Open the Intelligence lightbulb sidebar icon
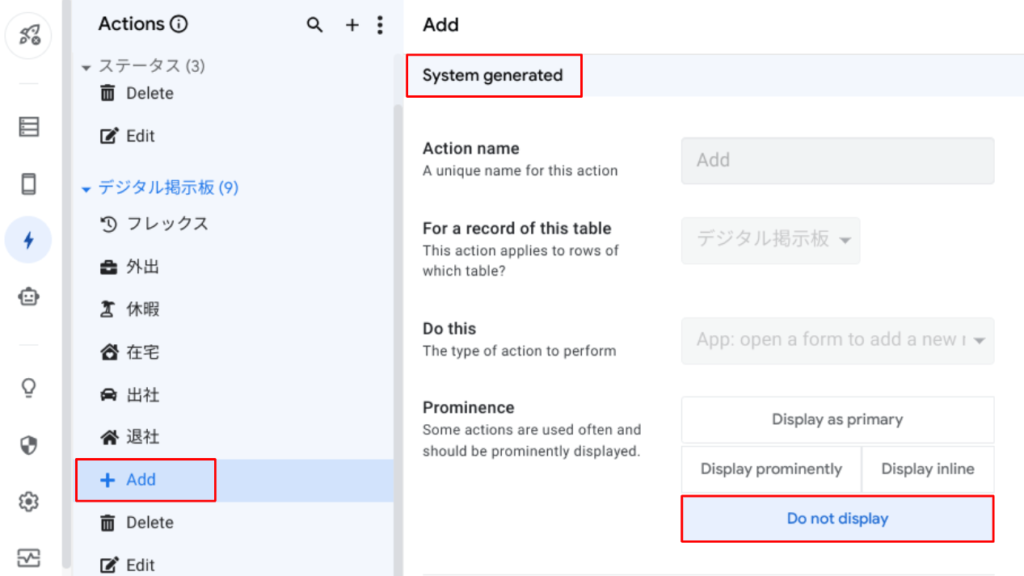 [29, 388]
